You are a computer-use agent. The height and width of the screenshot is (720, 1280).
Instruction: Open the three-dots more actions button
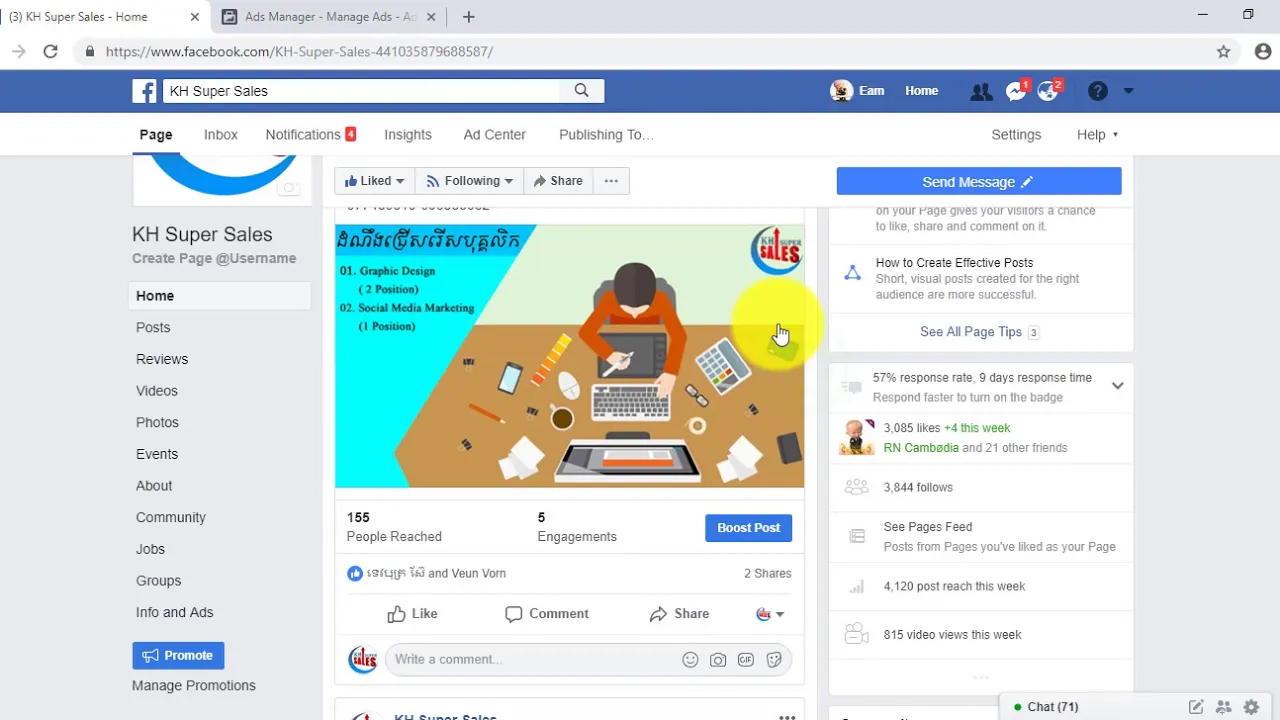(611, 181)
